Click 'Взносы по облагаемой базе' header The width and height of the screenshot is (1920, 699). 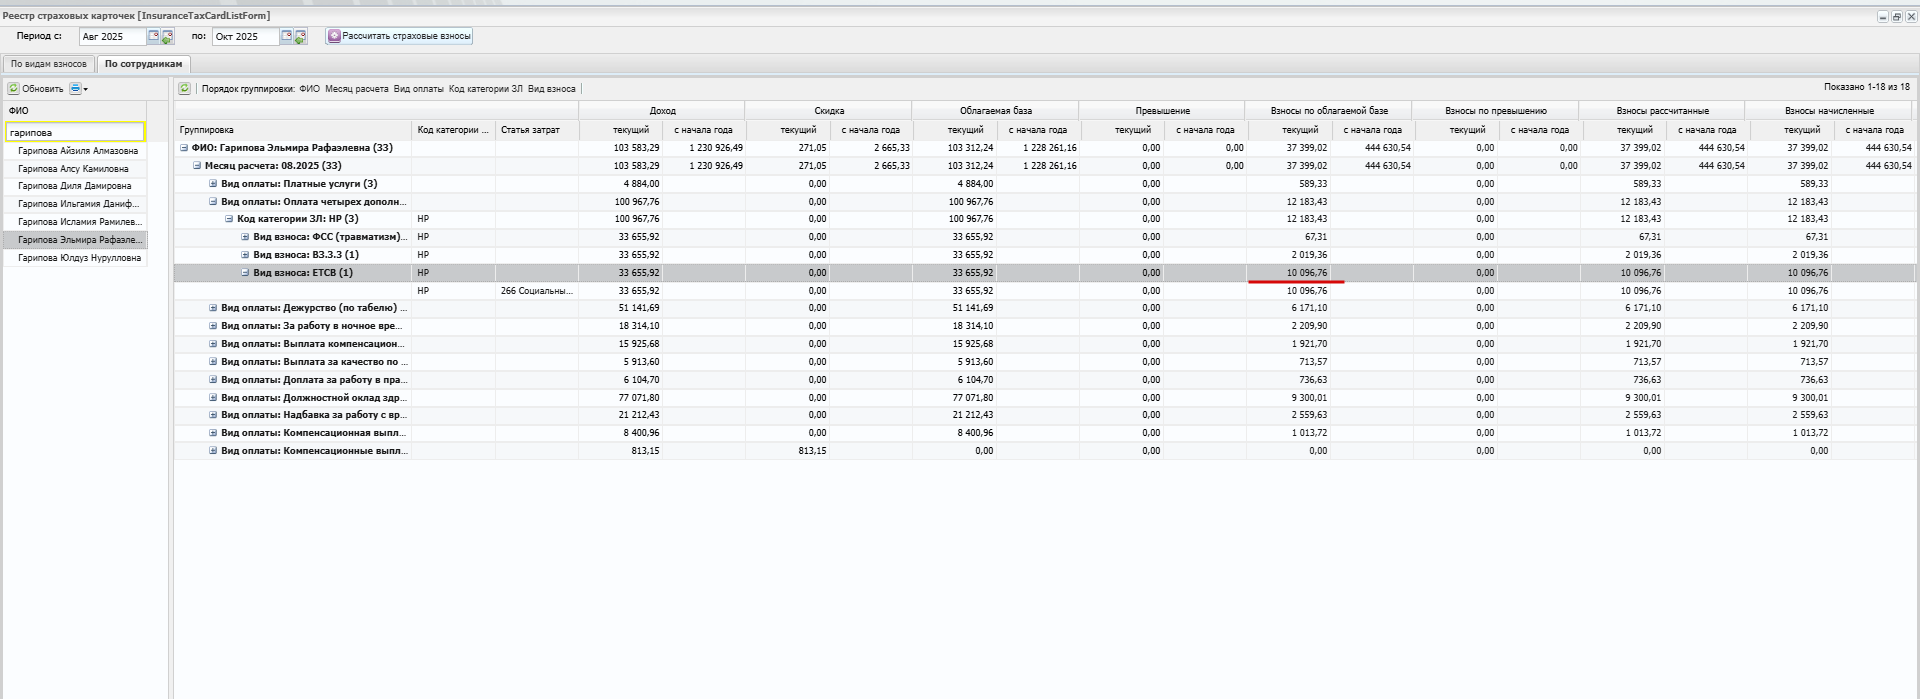[x=1329, y=111]
